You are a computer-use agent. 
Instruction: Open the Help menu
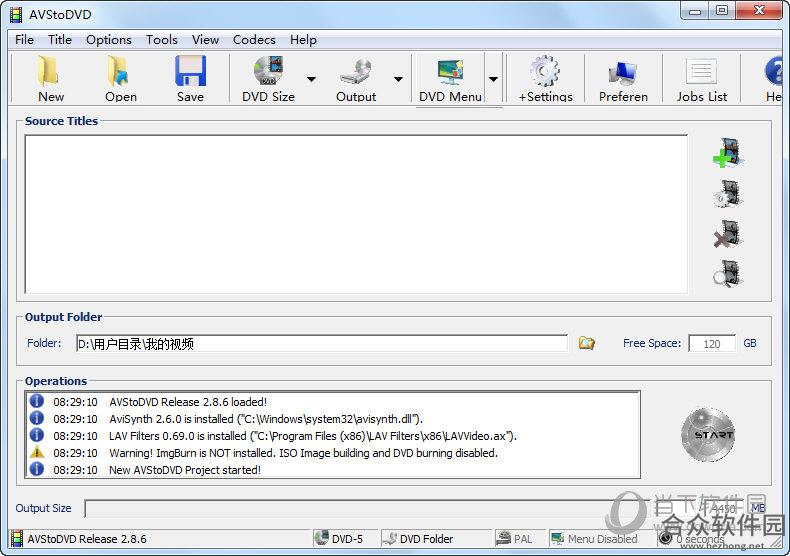coord(303,39)
